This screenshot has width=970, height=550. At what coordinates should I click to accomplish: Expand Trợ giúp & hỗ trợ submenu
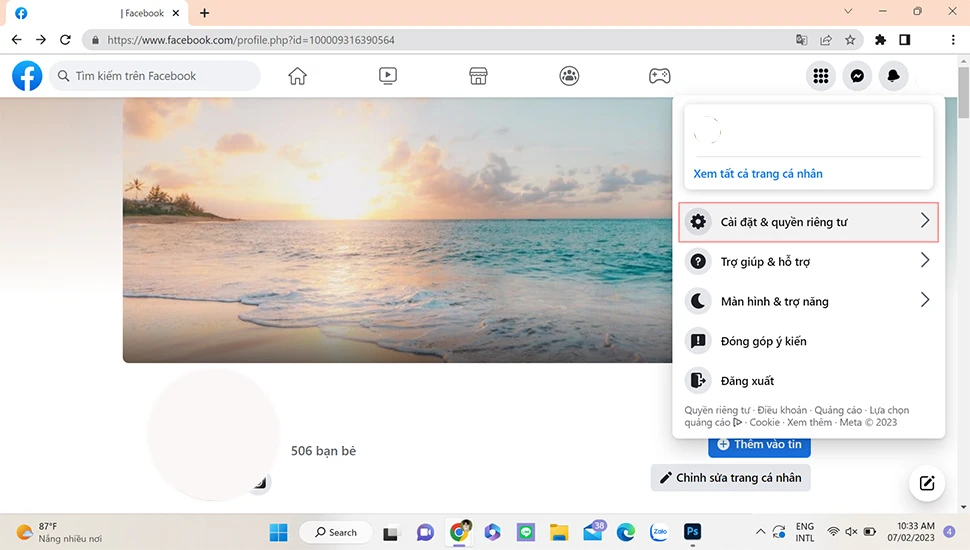[x=808, y=262]
